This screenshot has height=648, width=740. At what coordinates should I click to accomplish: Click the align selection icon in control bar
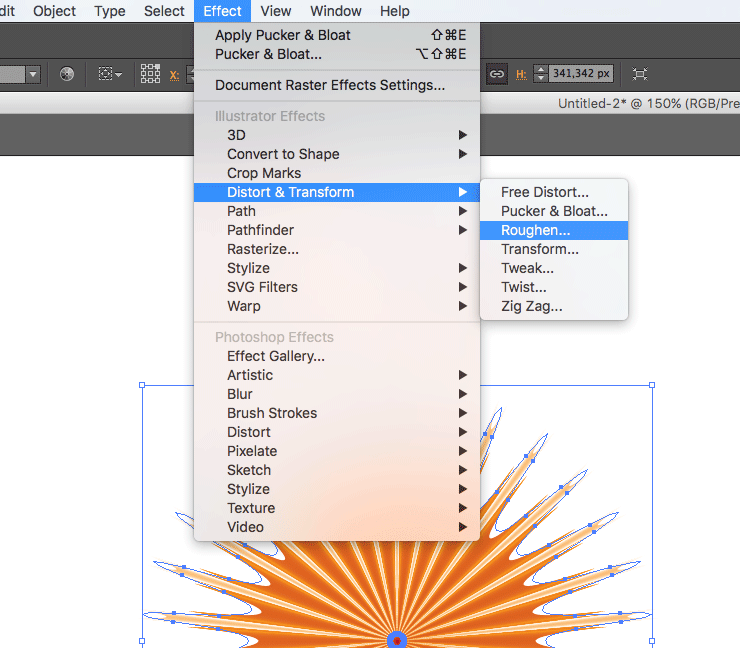(109, 74)
